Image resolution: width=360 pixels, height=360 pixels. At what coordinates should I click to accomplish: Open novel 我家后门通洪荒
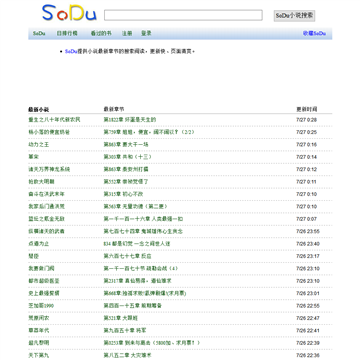46,206
